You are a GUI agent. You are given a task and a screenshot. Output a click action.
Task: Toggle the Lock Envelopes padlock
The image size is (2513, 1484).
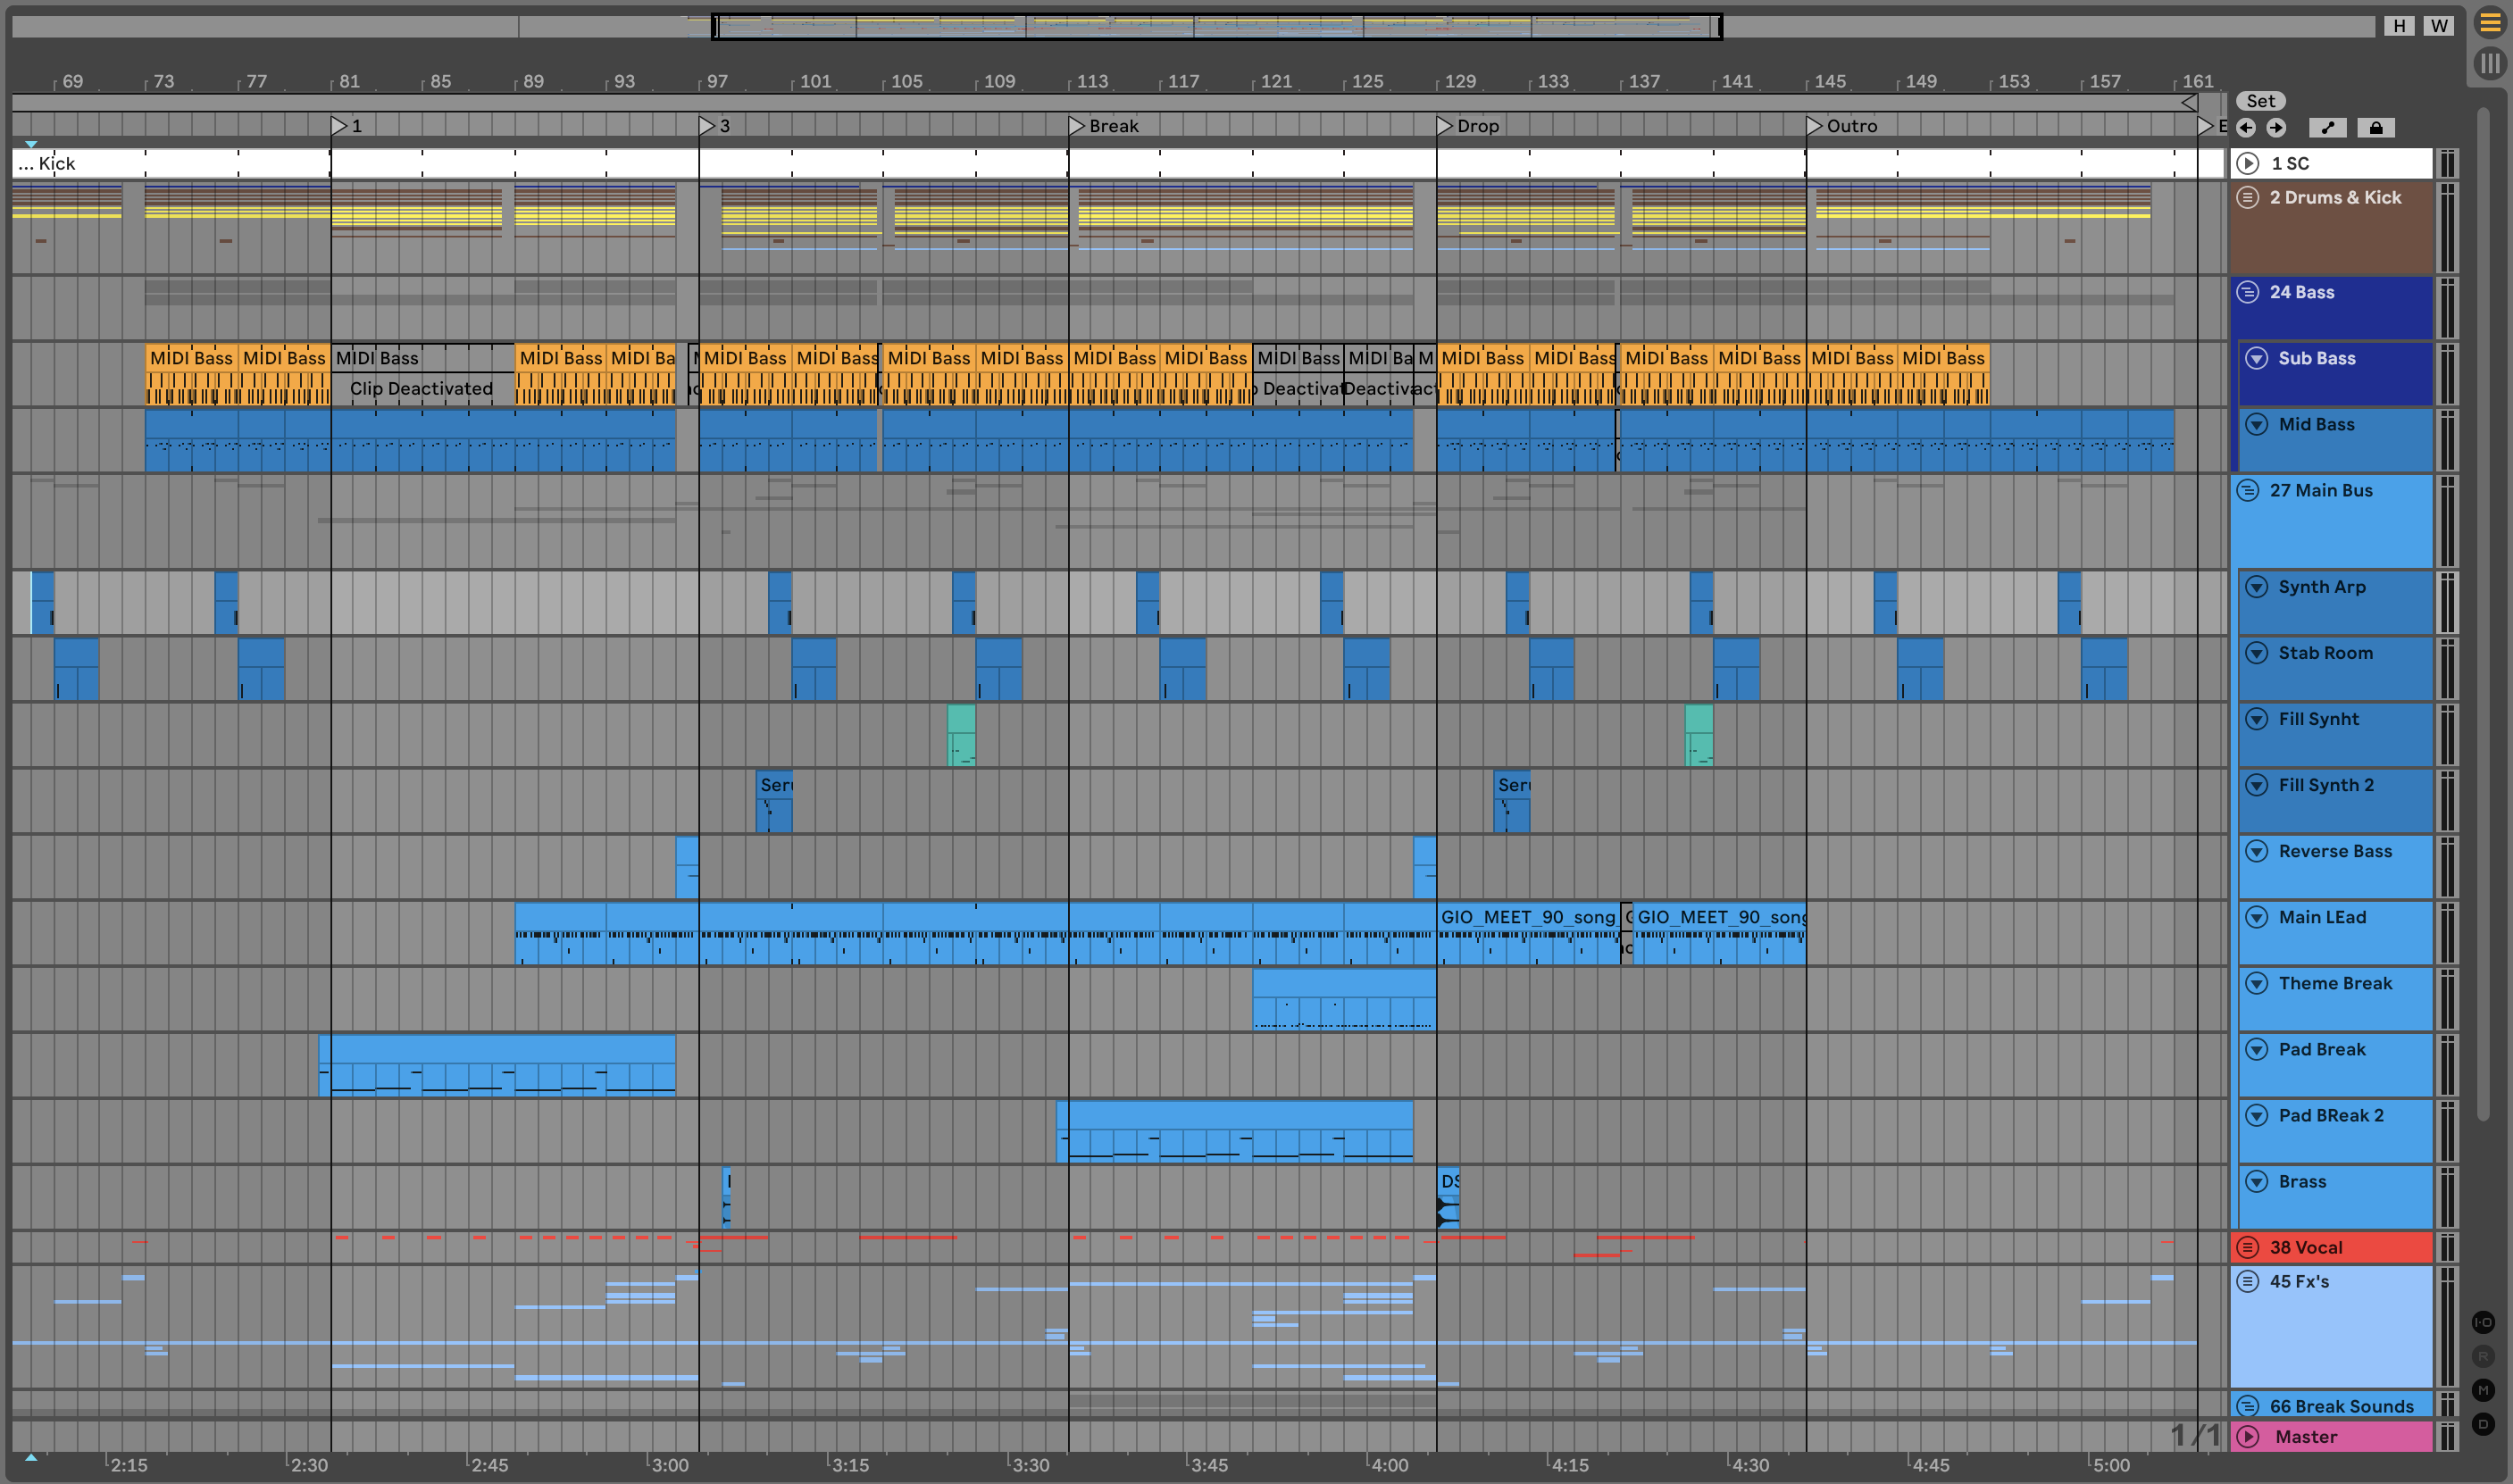pyautogui.click(x=2376, y=127)
